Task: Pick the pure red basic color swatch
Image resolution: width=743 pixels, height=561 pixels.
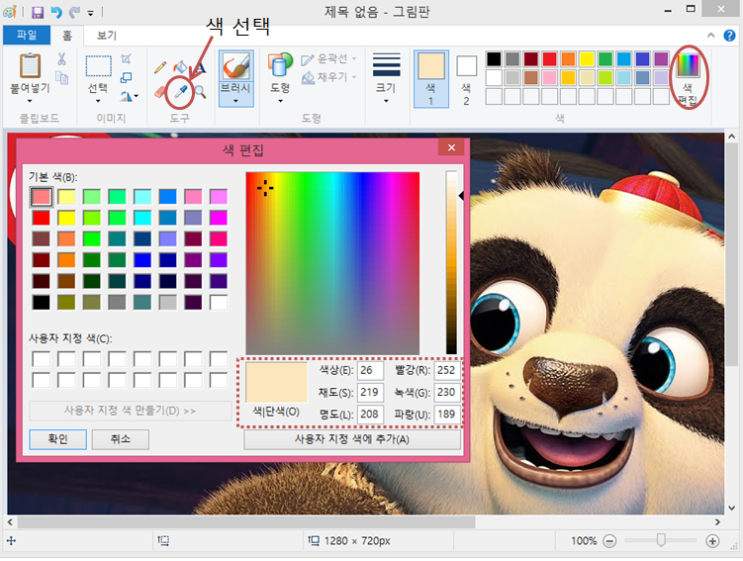Action: pyautogui.click(x=41, y=218)
